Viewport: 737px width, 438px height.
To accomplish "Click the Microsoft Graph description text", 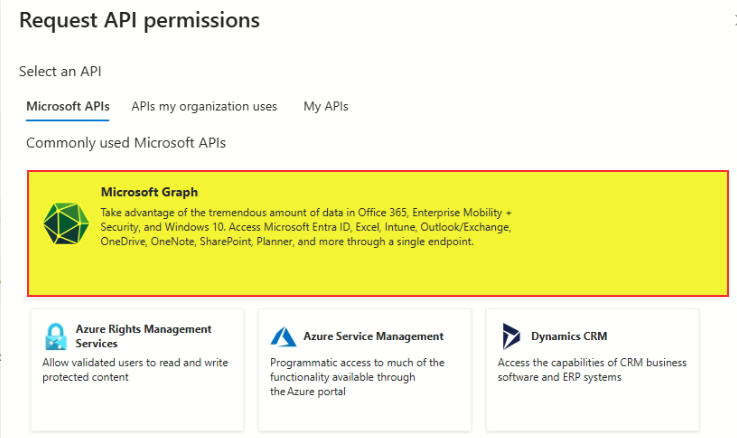I will [x=305, y=227].
